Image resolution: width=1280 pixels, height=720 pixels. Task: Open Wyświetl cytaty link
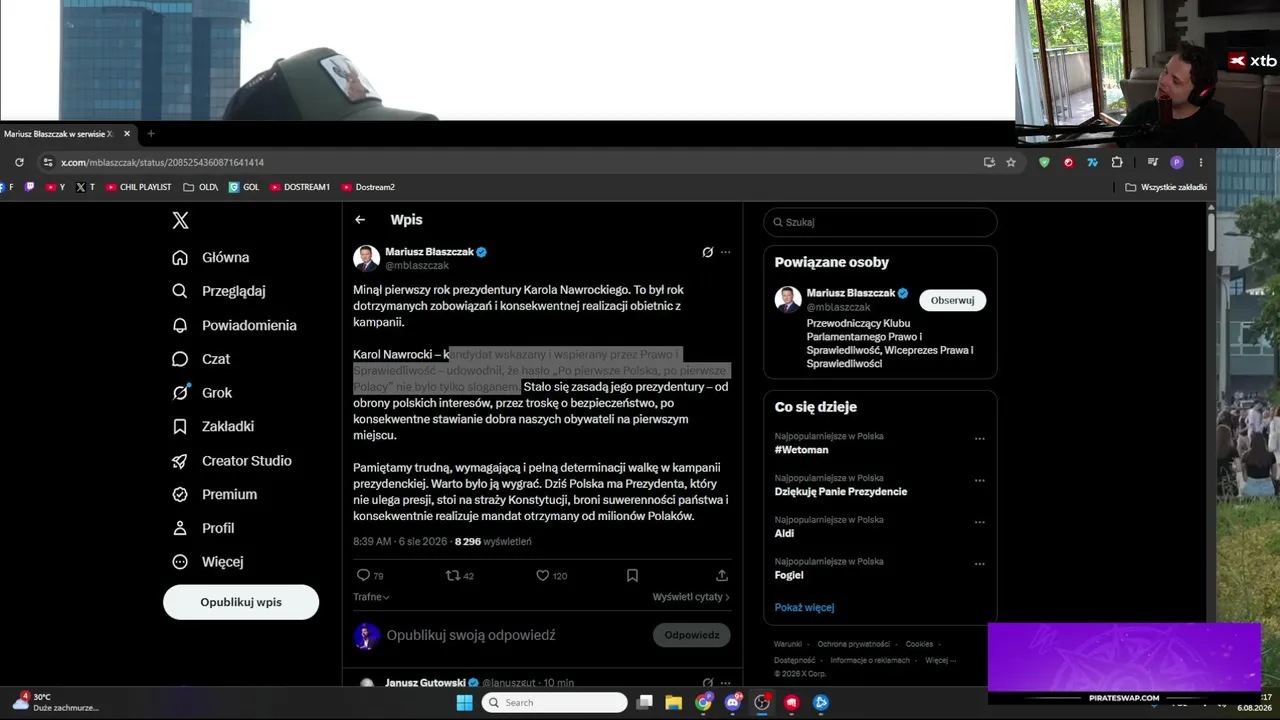(x=691, y=597)
